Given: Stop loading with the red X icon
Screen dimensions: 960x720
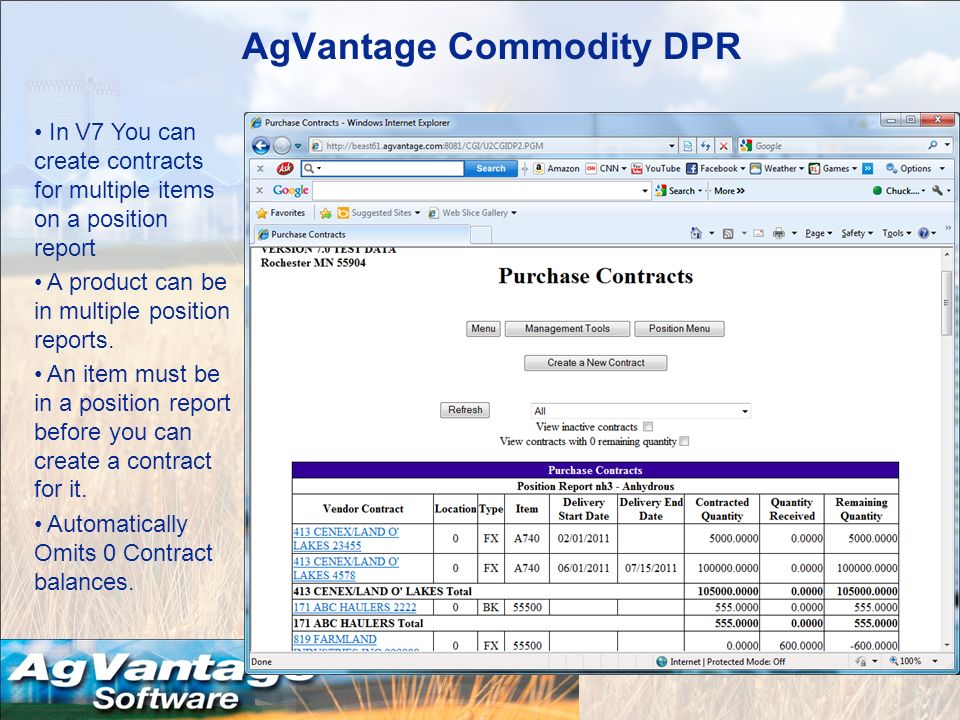Looking at the screenshot, I should pos(723,146).
